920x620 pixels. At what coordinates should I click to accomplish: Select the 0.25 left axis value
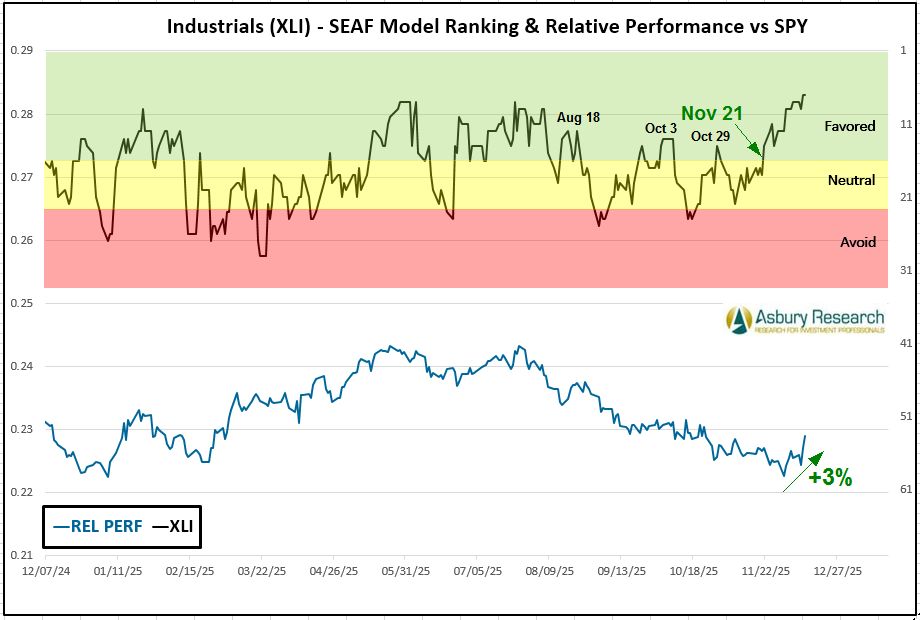[22, 303]
